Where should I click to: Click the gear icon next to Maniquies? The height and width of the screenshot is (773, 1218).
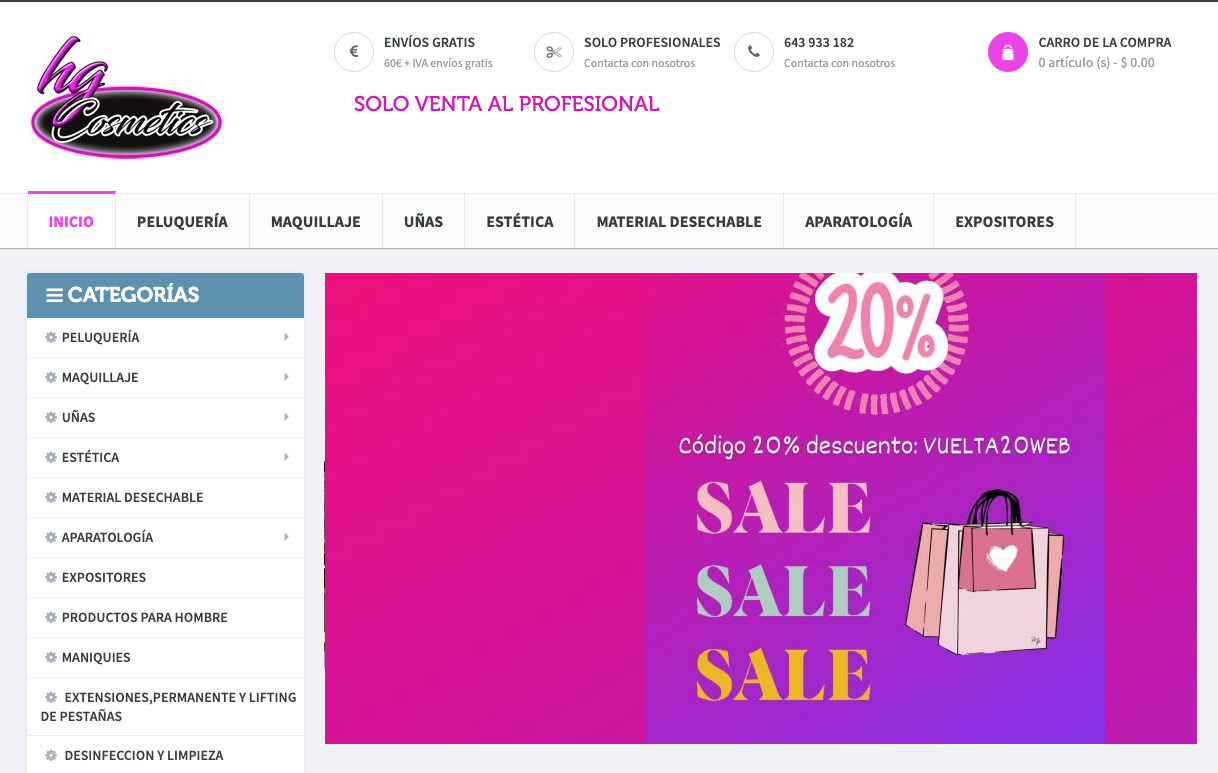51,657
